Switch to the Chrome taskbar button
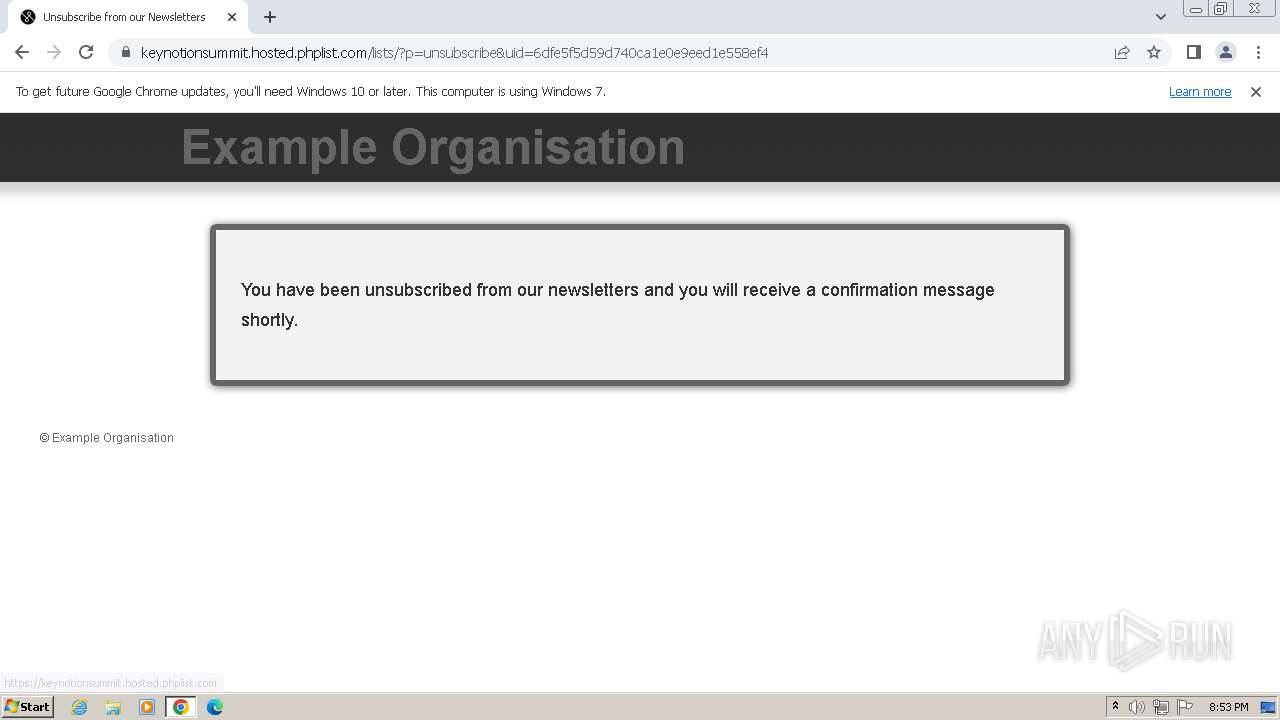 coord(181,707)
